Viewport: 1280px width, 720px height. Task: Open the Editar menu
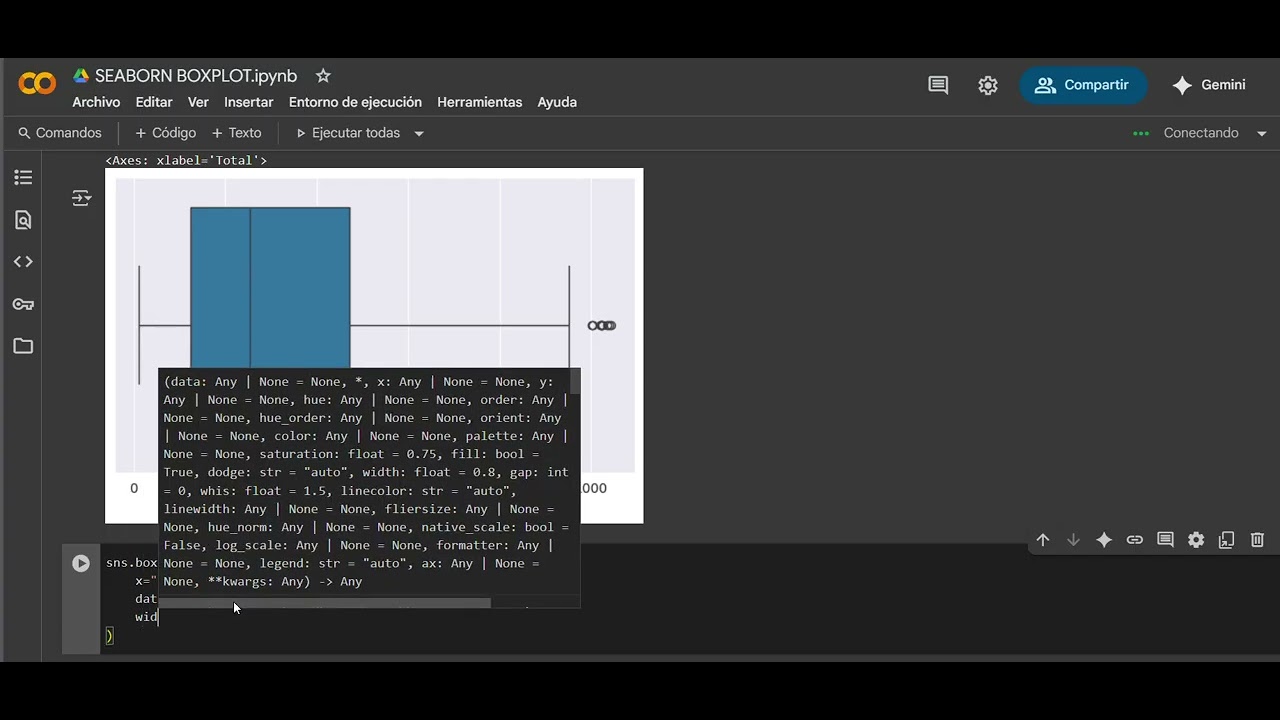point(154,102)
